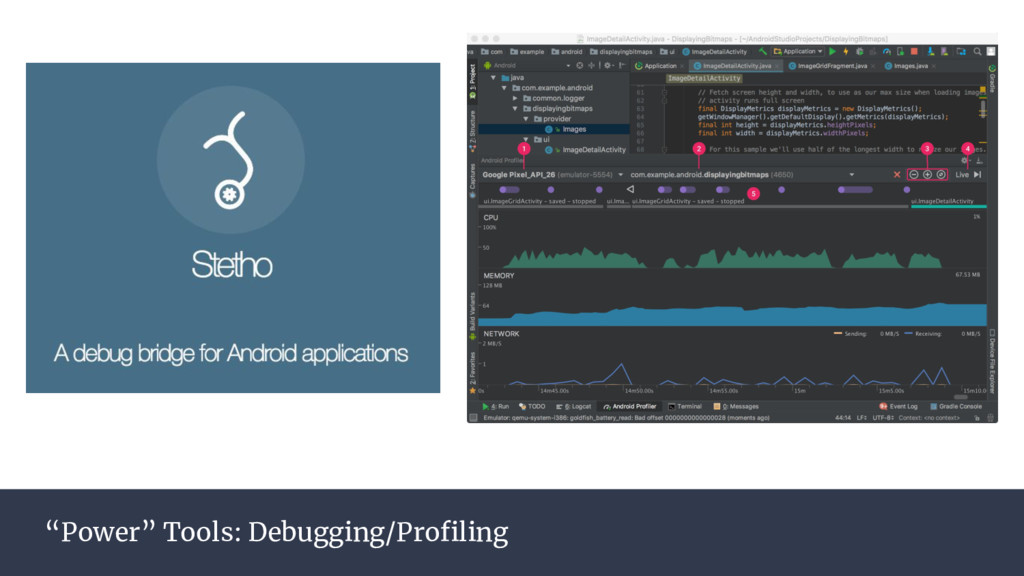
Task: Collapse the provider package
Action: coord(526,119)
